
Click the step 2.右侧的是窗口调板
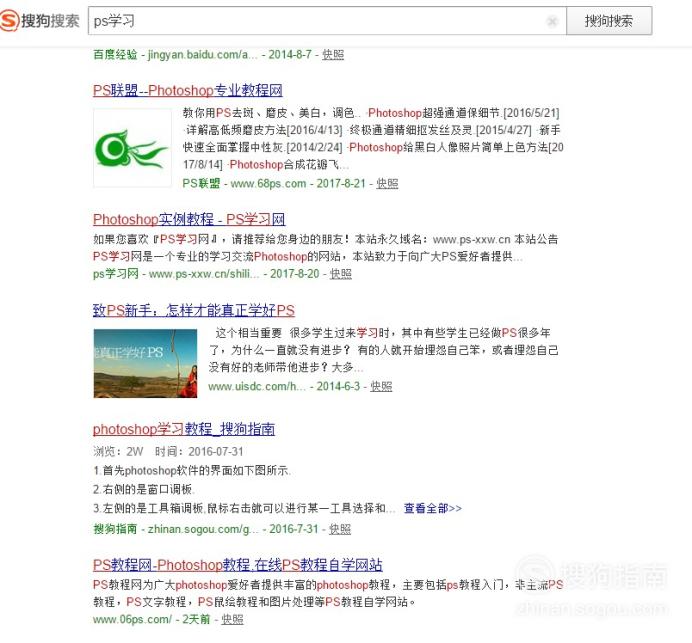click(144, 489)
